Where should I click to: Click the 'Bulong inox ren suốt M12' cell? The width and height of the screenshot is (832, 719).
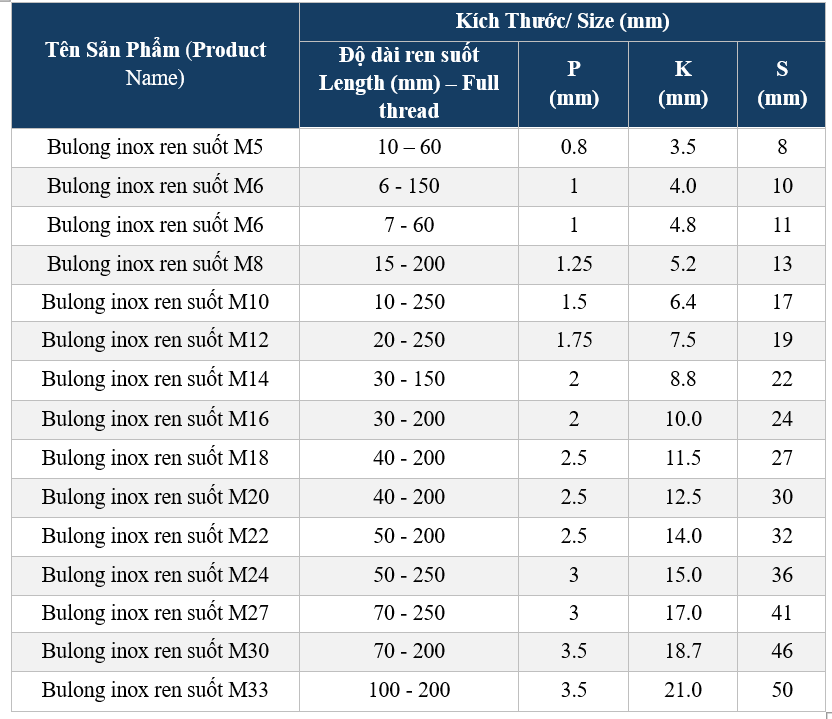155,340
